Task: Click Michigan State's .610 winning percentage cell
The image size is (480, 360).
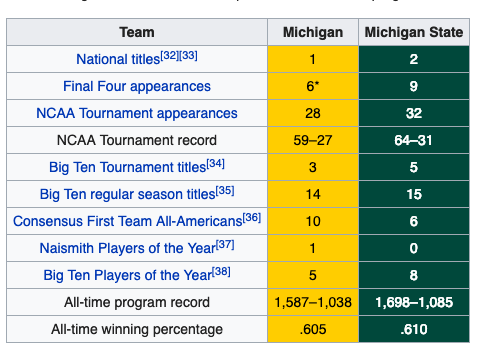Action: coord(414,329)
